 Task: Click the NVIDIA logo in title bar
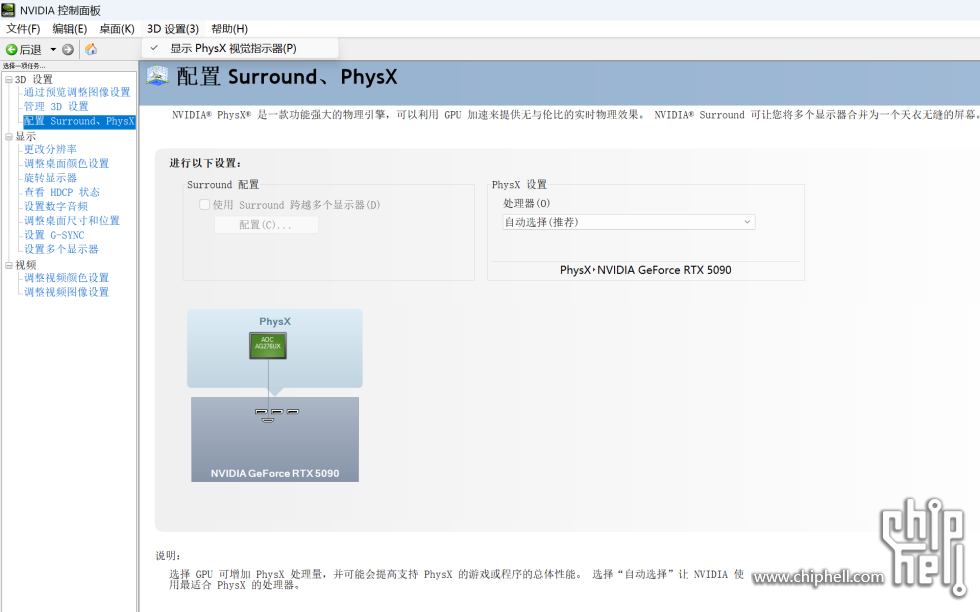(x=8, y=10)
